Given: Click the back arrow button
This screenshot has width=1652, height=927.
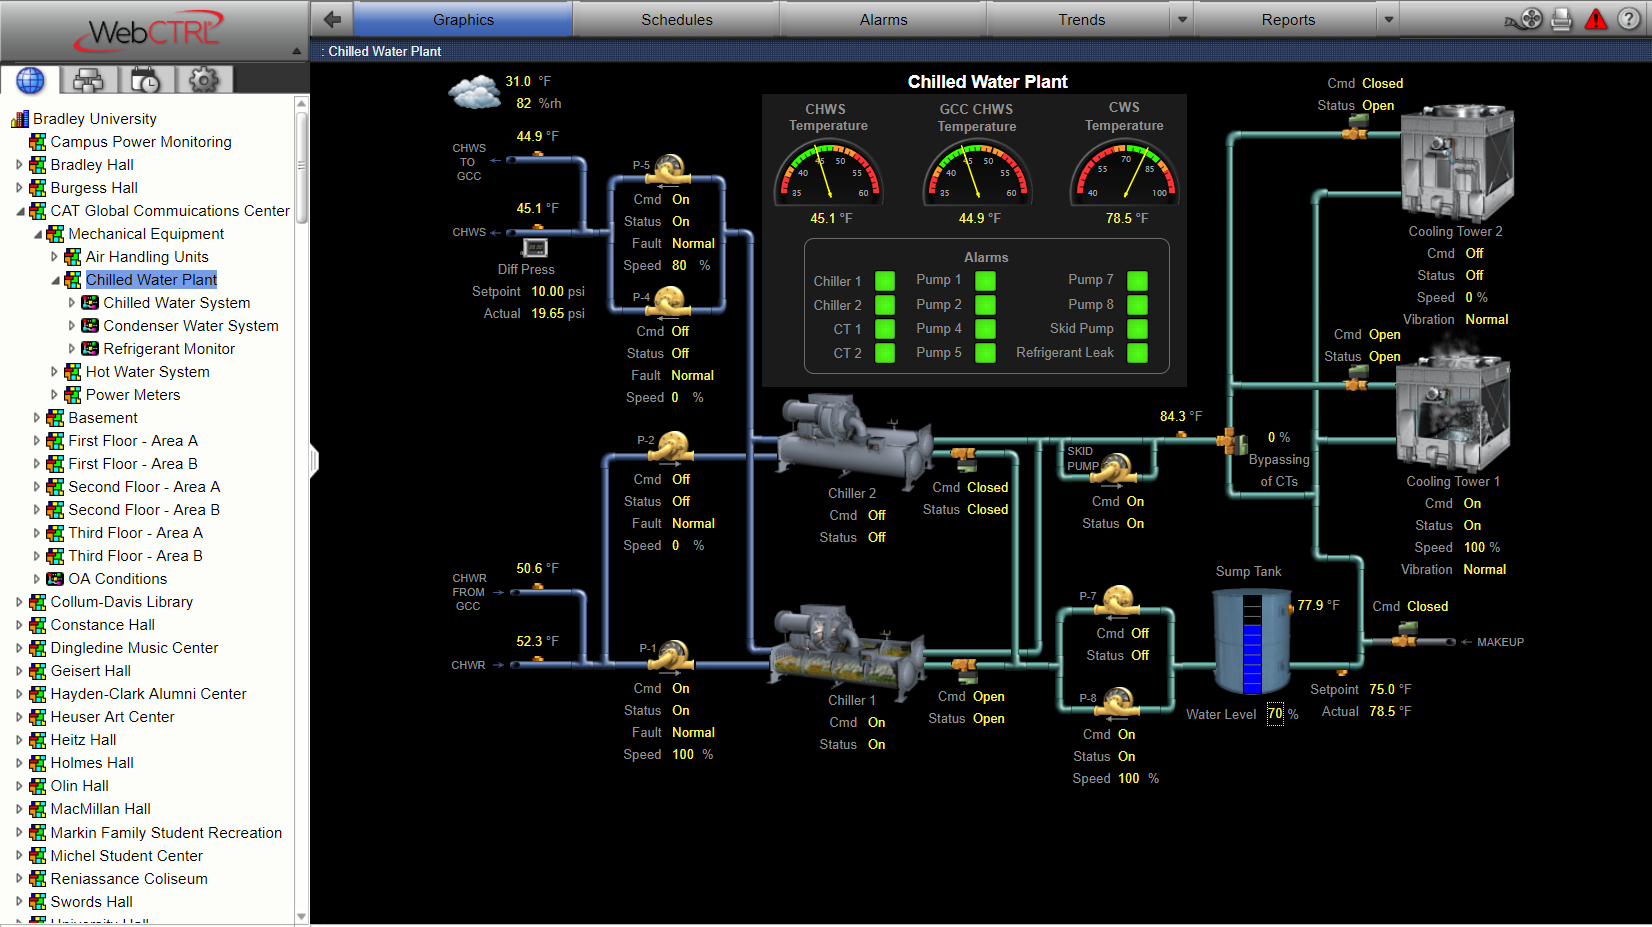Looking at the screenshot, I should click(x=332, y=19).
